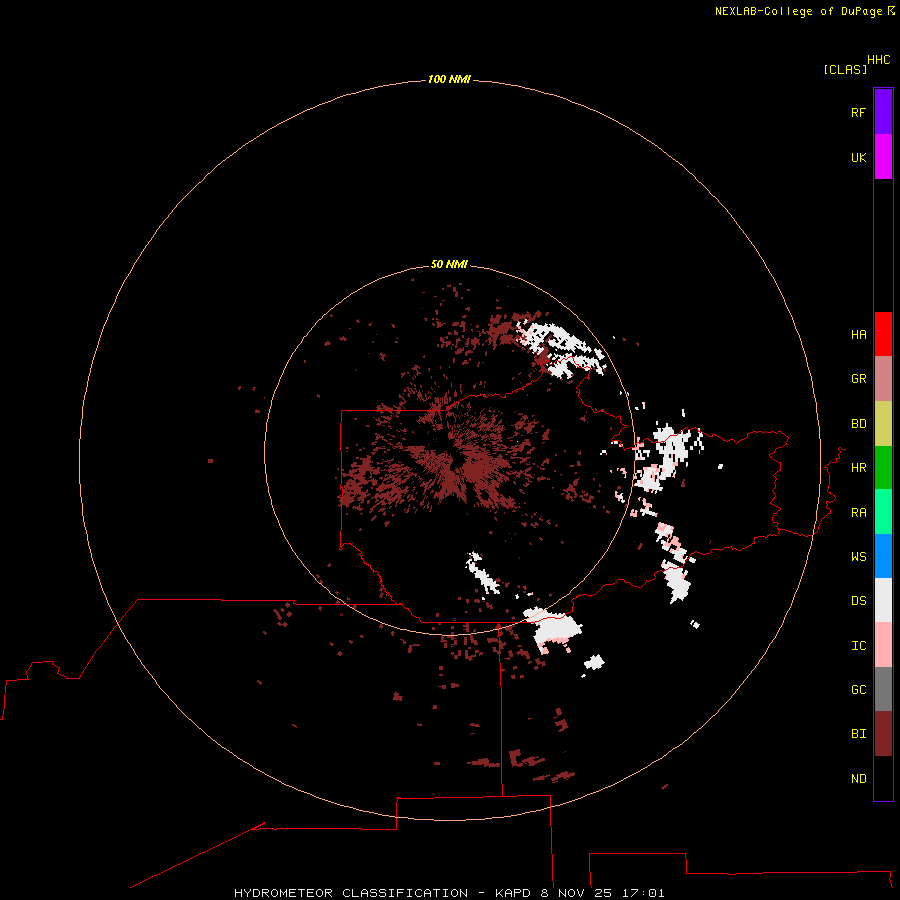Click the RF legend label

coord(859,112)
